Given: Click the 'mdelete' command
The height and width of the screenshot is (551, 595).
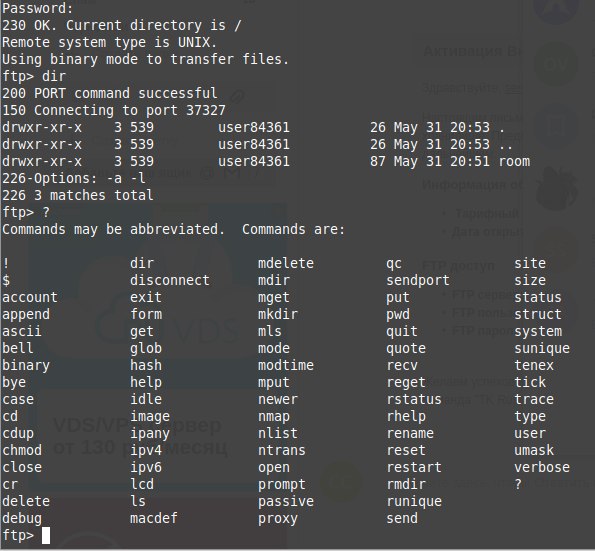Looking at the screenshot, I should 286,263.
